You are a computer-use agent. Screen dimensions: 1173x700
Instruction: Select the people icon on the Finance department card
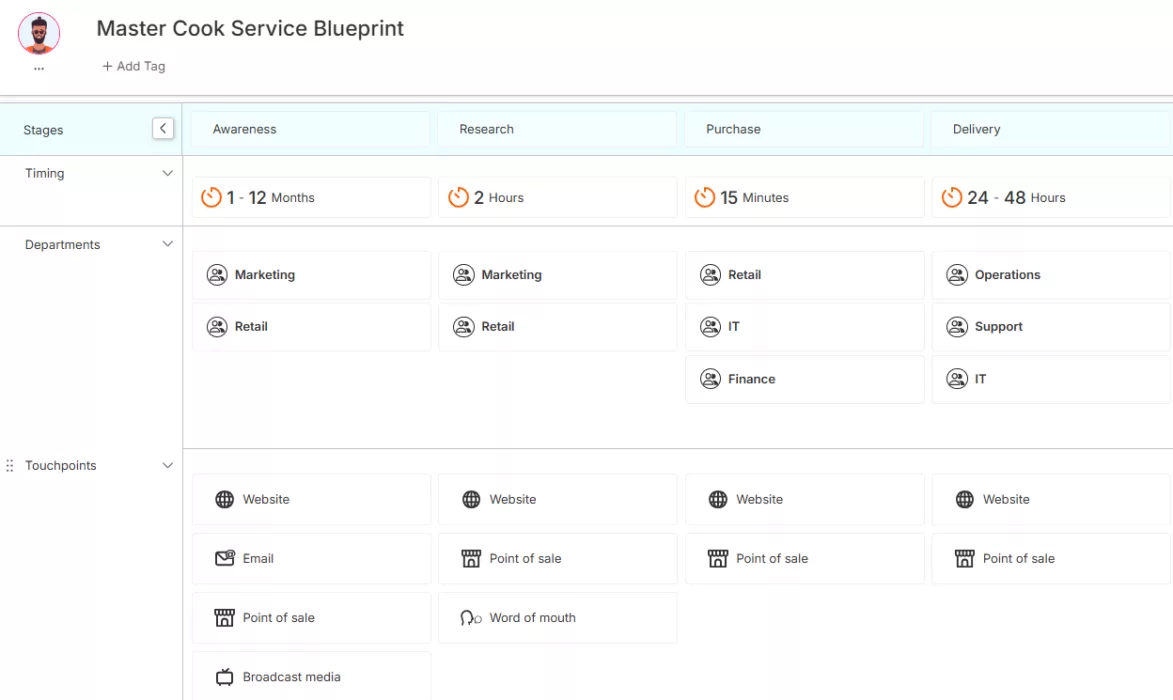(x=710, y=379)
